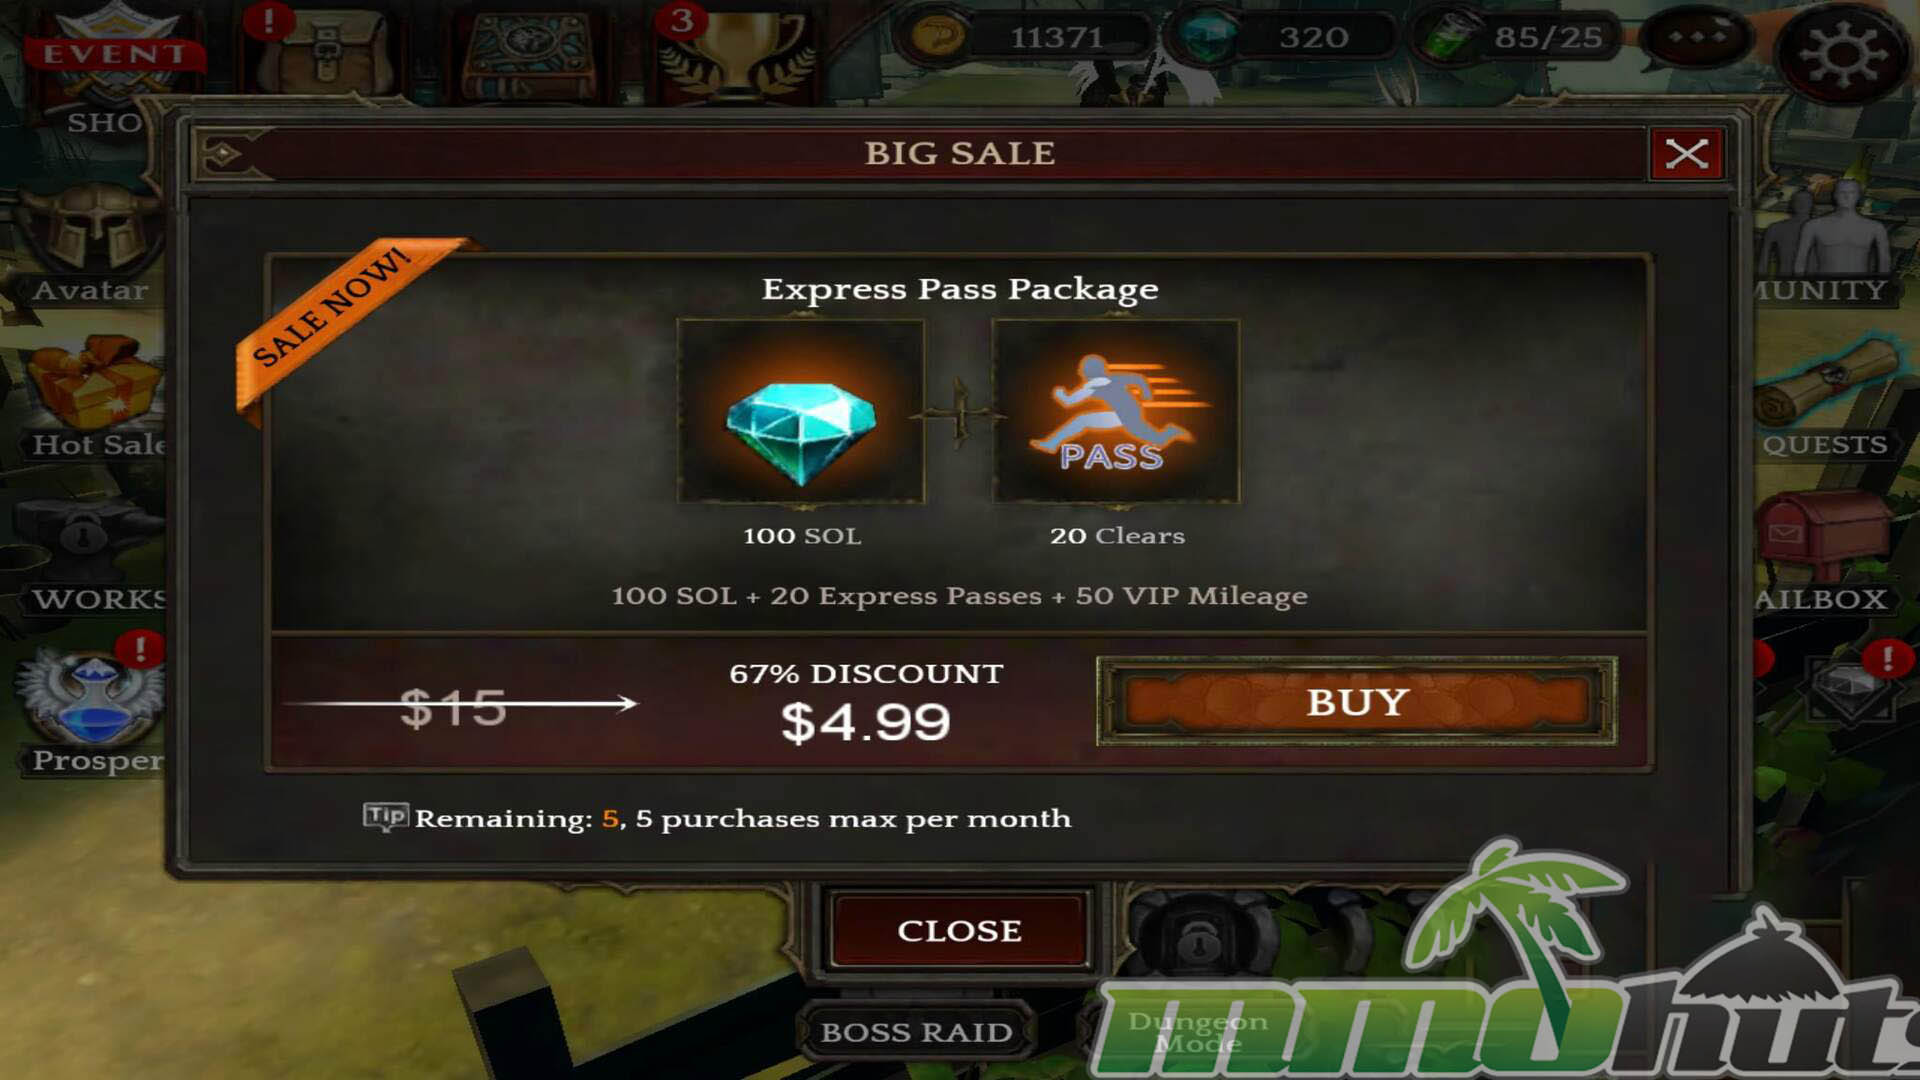Open the backpack inventory icon
Viewport: 1920px width, 1080px height.
click(x=325, y=50)
